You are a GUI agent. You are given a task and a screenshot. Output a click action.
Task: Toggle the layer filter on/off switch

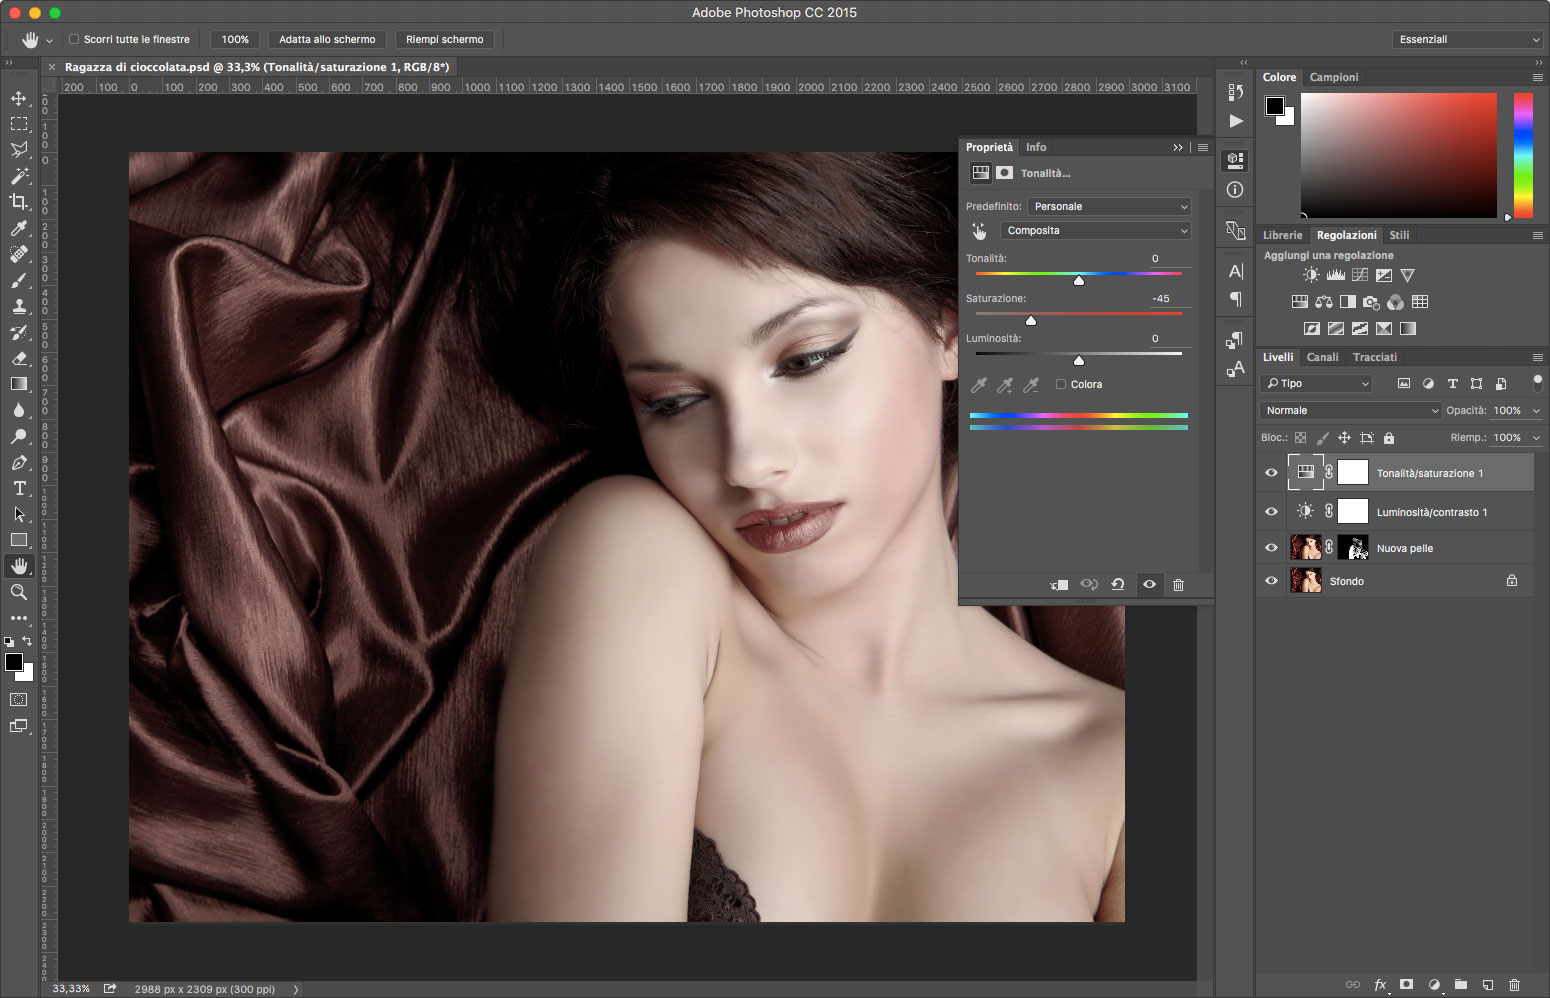point(1537,383)
